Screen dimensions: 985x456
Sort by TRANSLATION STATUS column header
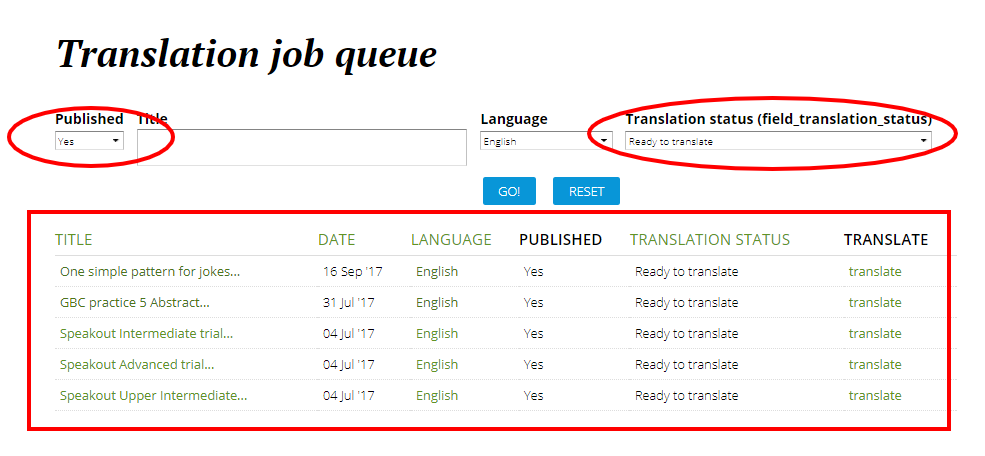[709, 240]
